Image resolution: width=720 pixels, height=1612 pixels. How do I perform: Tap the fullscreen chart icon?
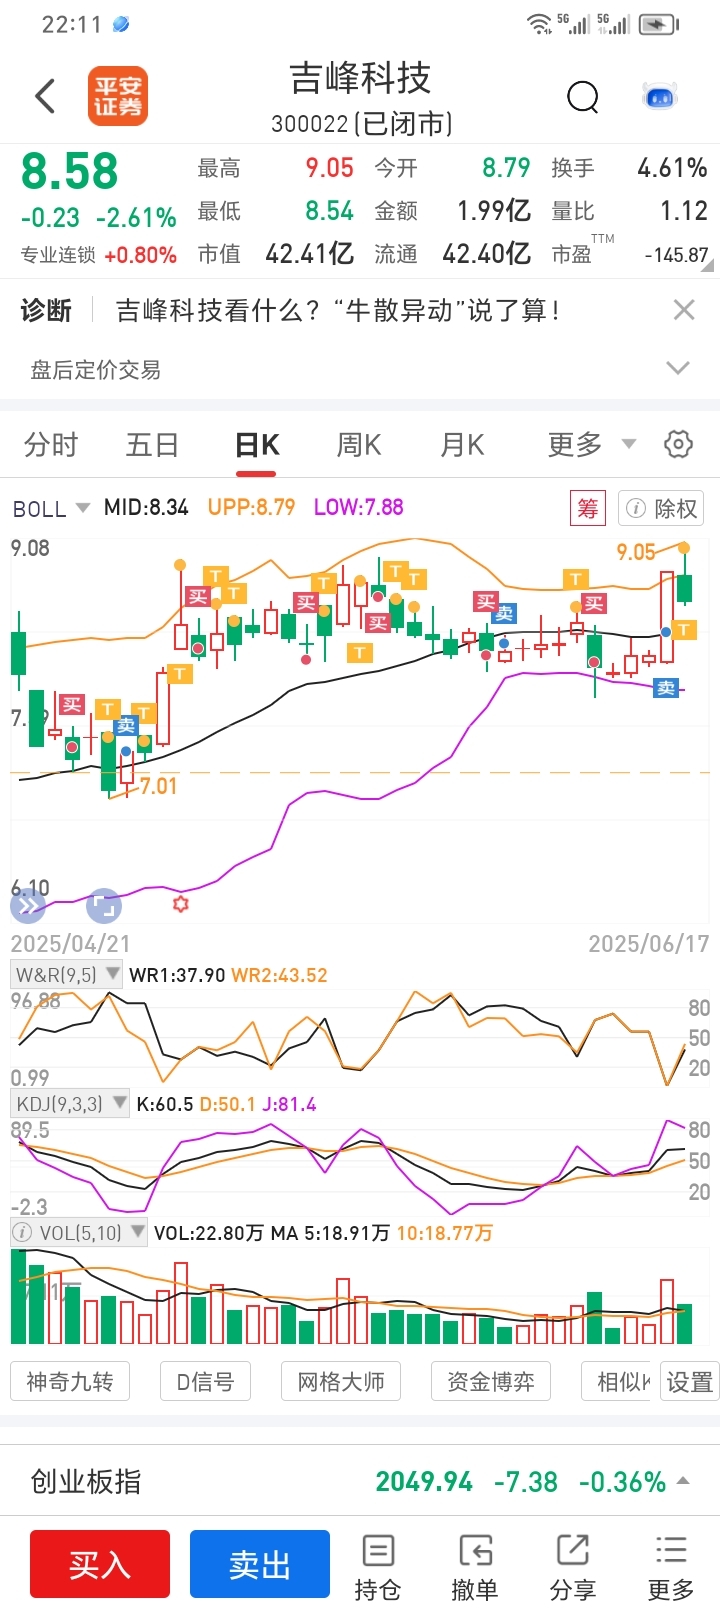[x=103, y=906]
